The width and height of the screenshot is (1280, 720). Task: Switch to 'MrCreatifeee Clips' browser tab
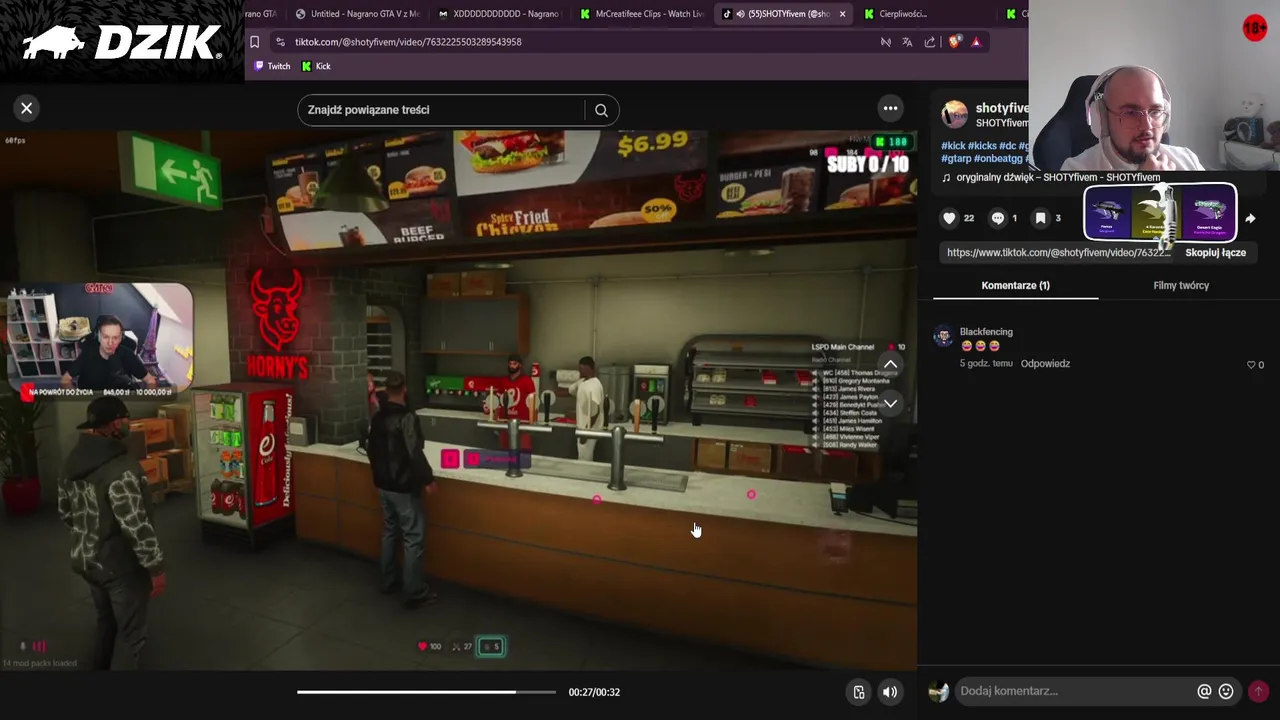[x=641, y=14]
